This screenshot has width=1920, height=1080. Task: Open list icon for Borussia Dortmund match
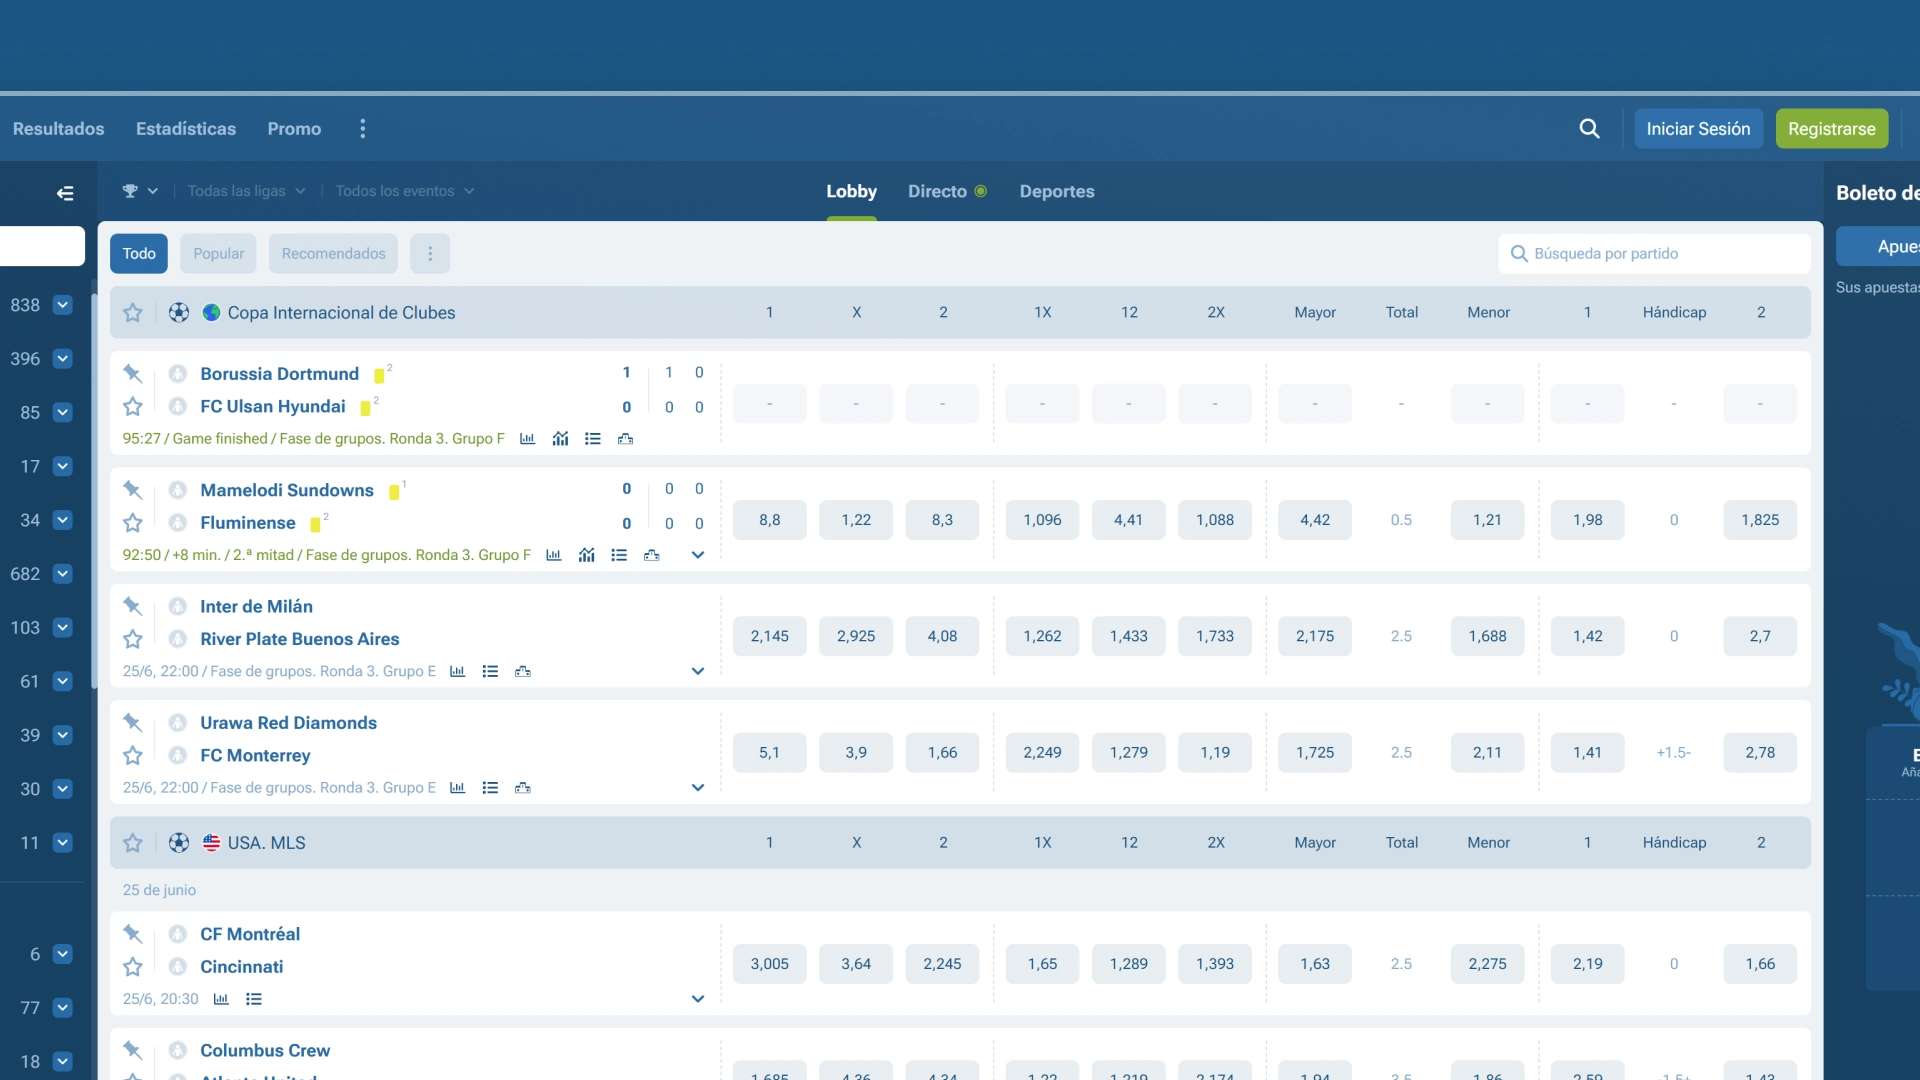point(593,439)
